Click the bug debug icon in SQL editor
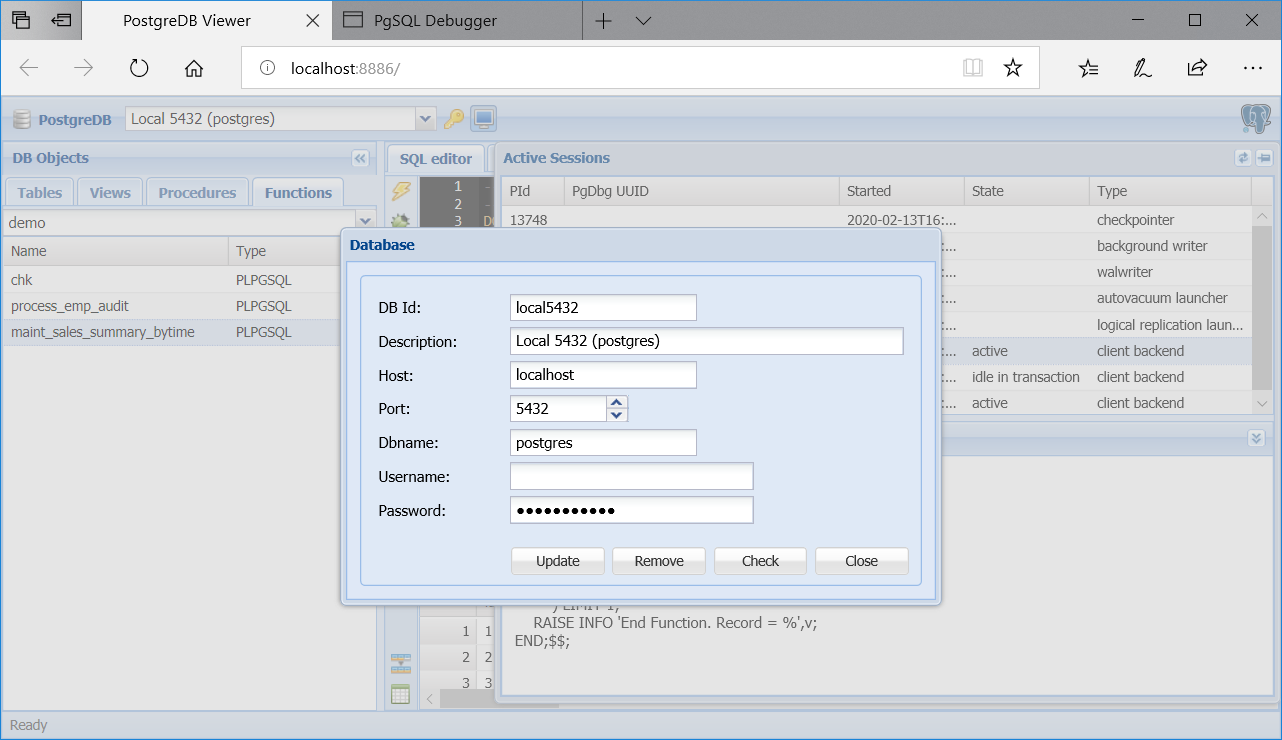Image resolution: width=1282 pixels, height=740 pixels. click(x=401, y=222)
